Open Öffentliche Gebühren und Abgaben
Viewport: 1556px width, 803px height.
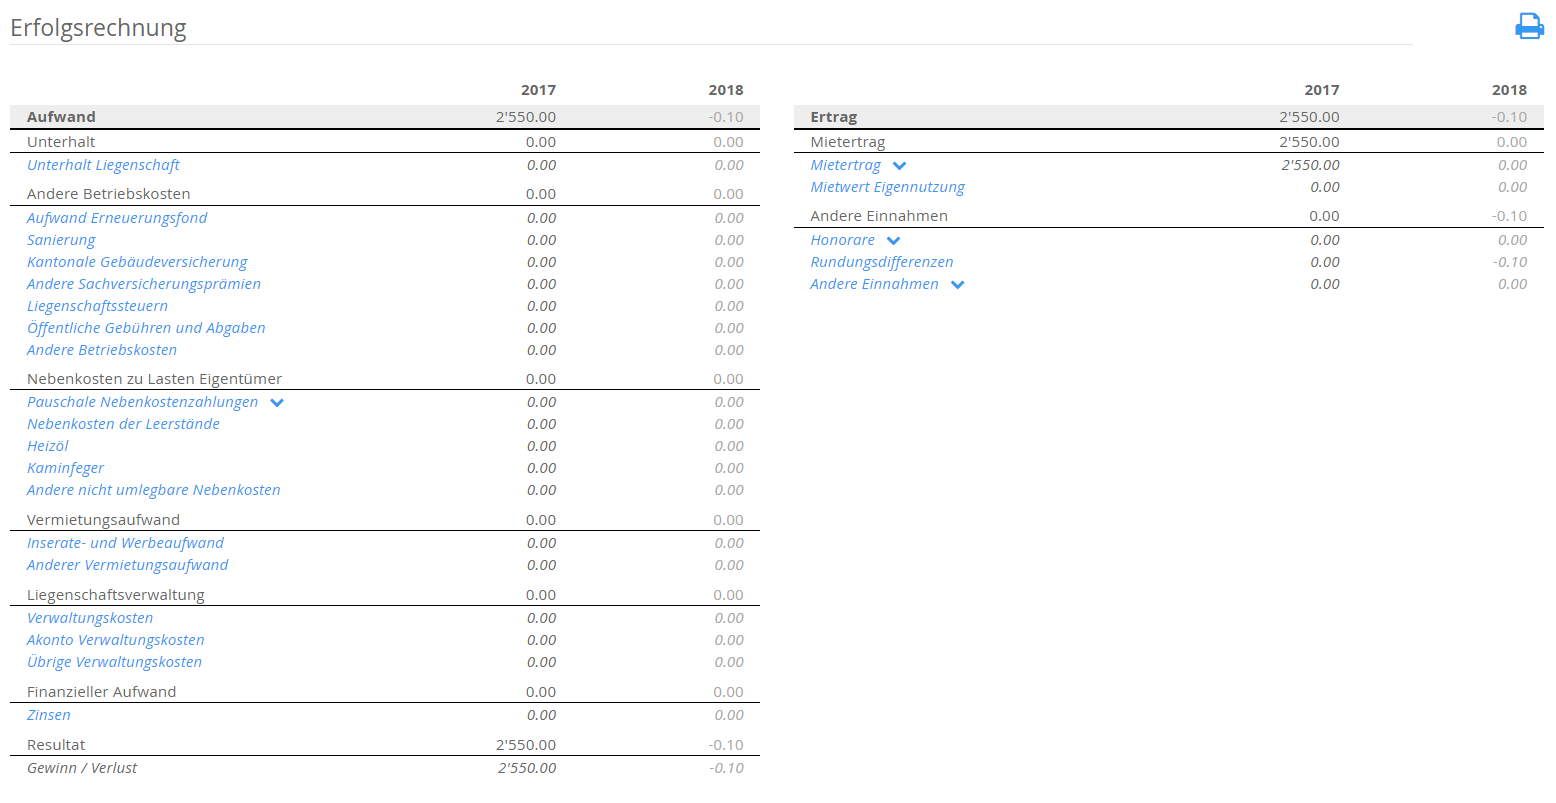146,328
